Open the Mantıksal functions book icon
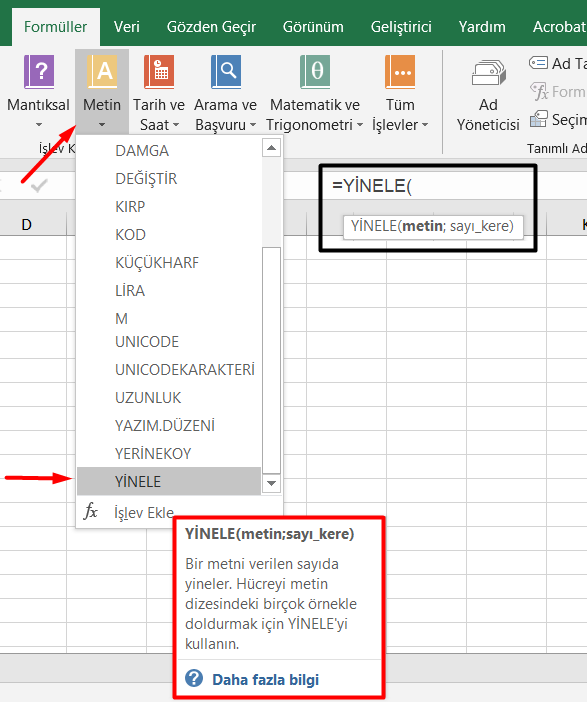Viewport: 587px width, 702px height. click(x=39, y=72)
